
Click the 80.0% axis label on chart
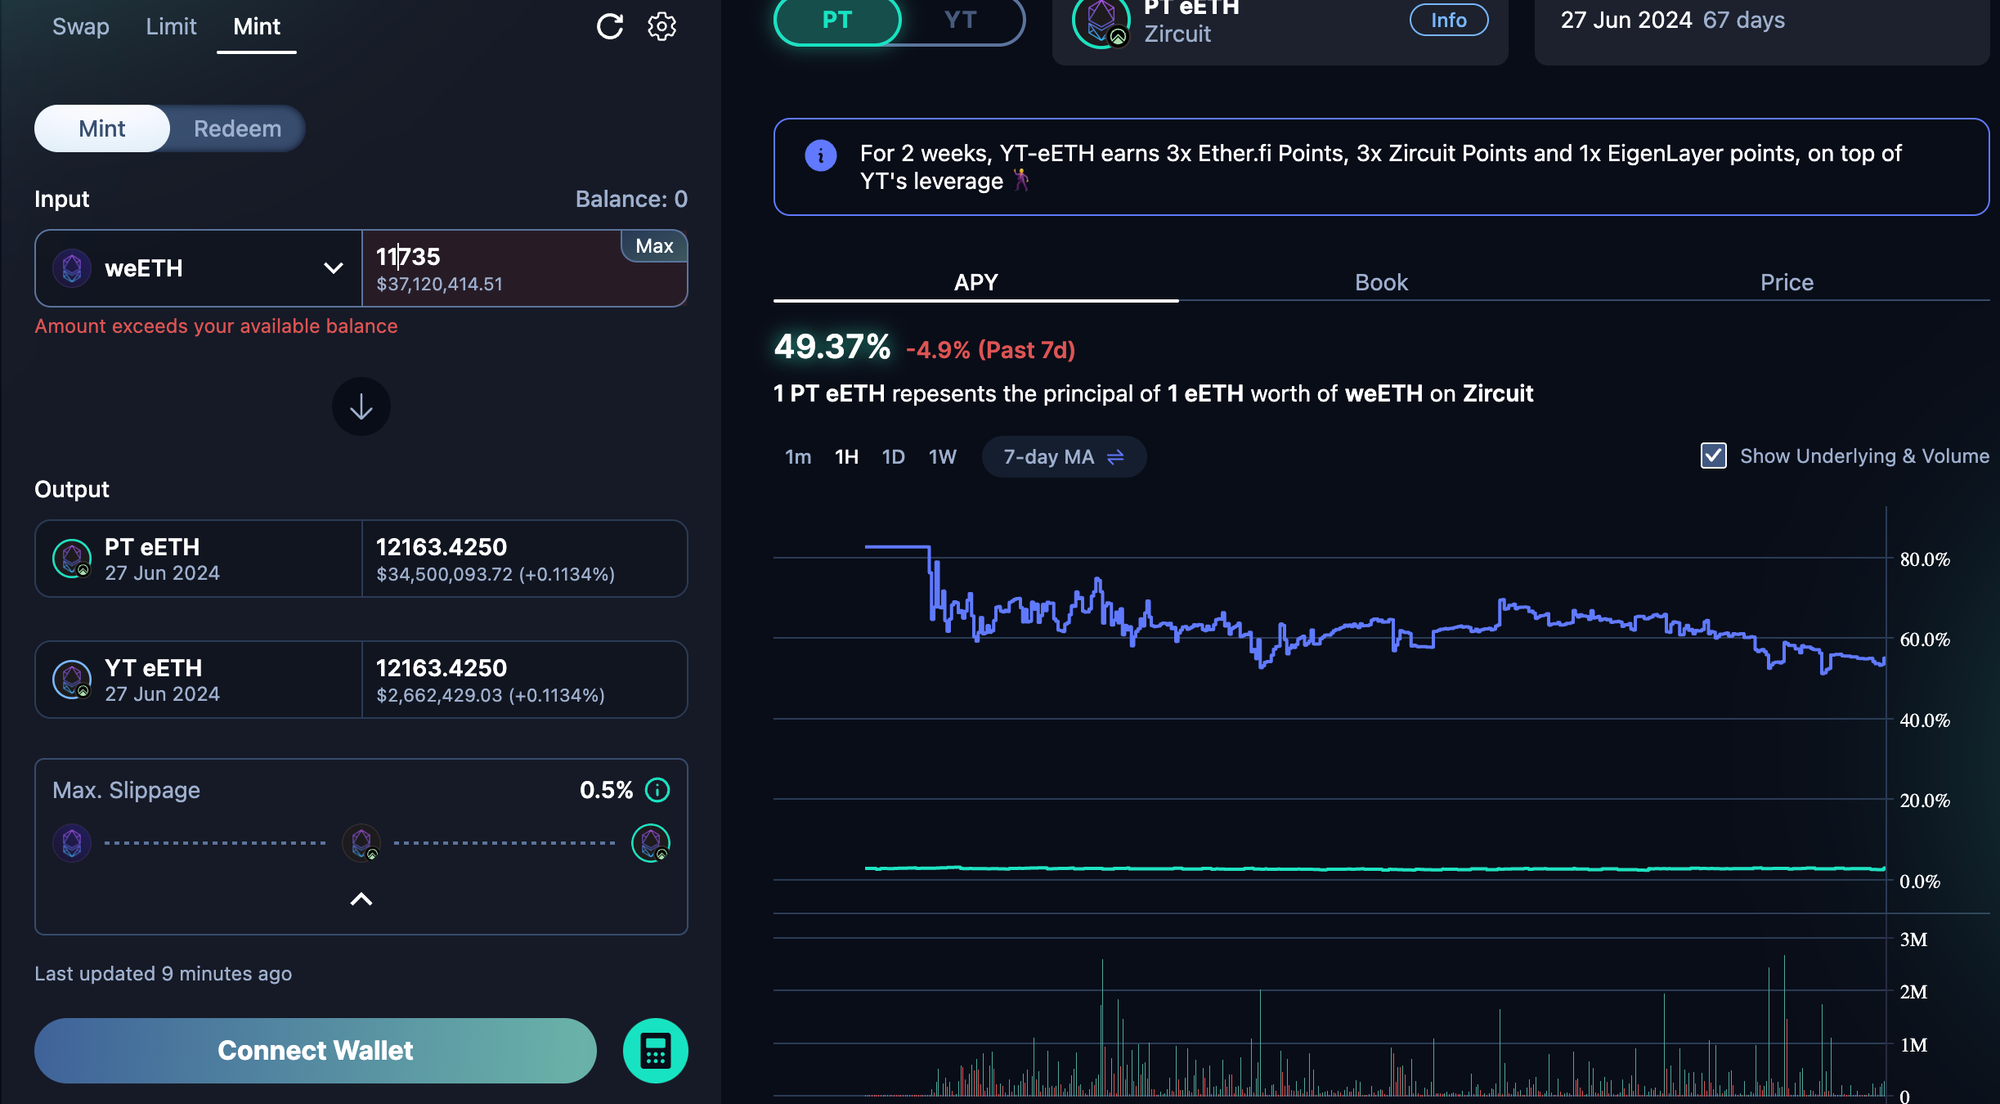tap(1925, 559)
